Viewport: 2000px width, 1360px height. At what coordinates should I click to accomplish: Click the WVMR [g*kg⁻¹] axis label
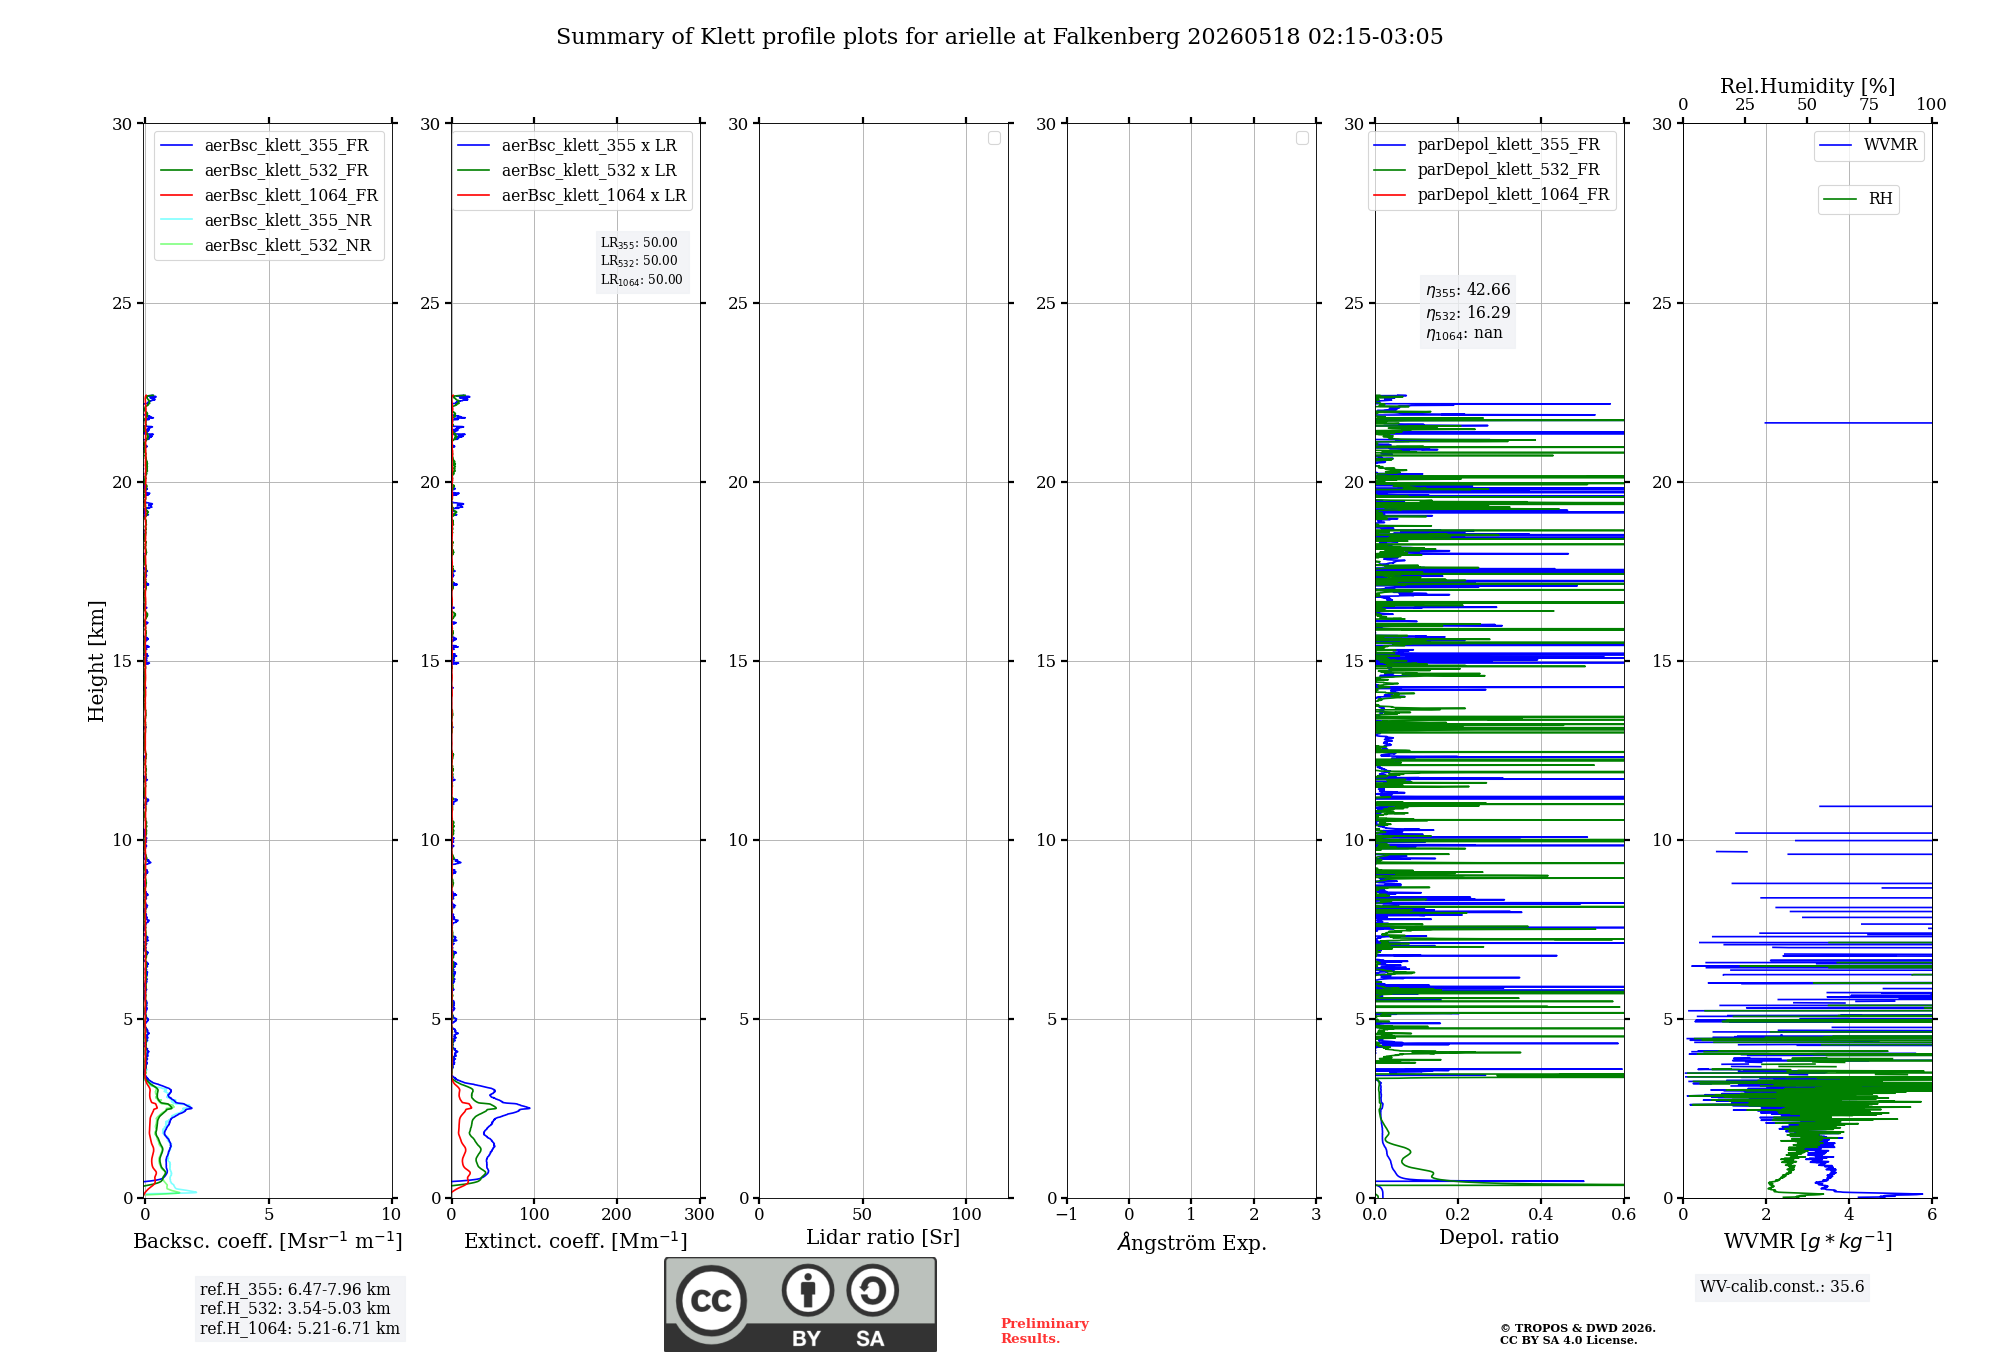click(1808, 1241)
